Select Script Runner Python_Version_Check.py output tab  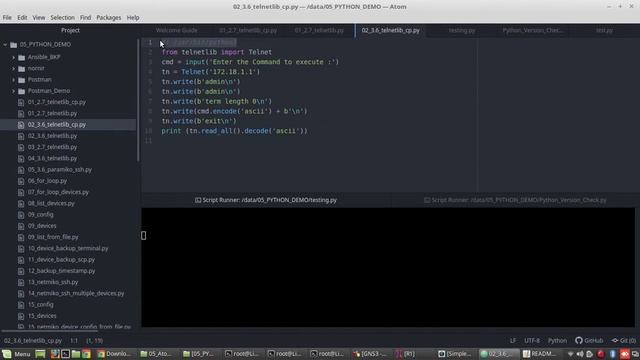(515, 200)
